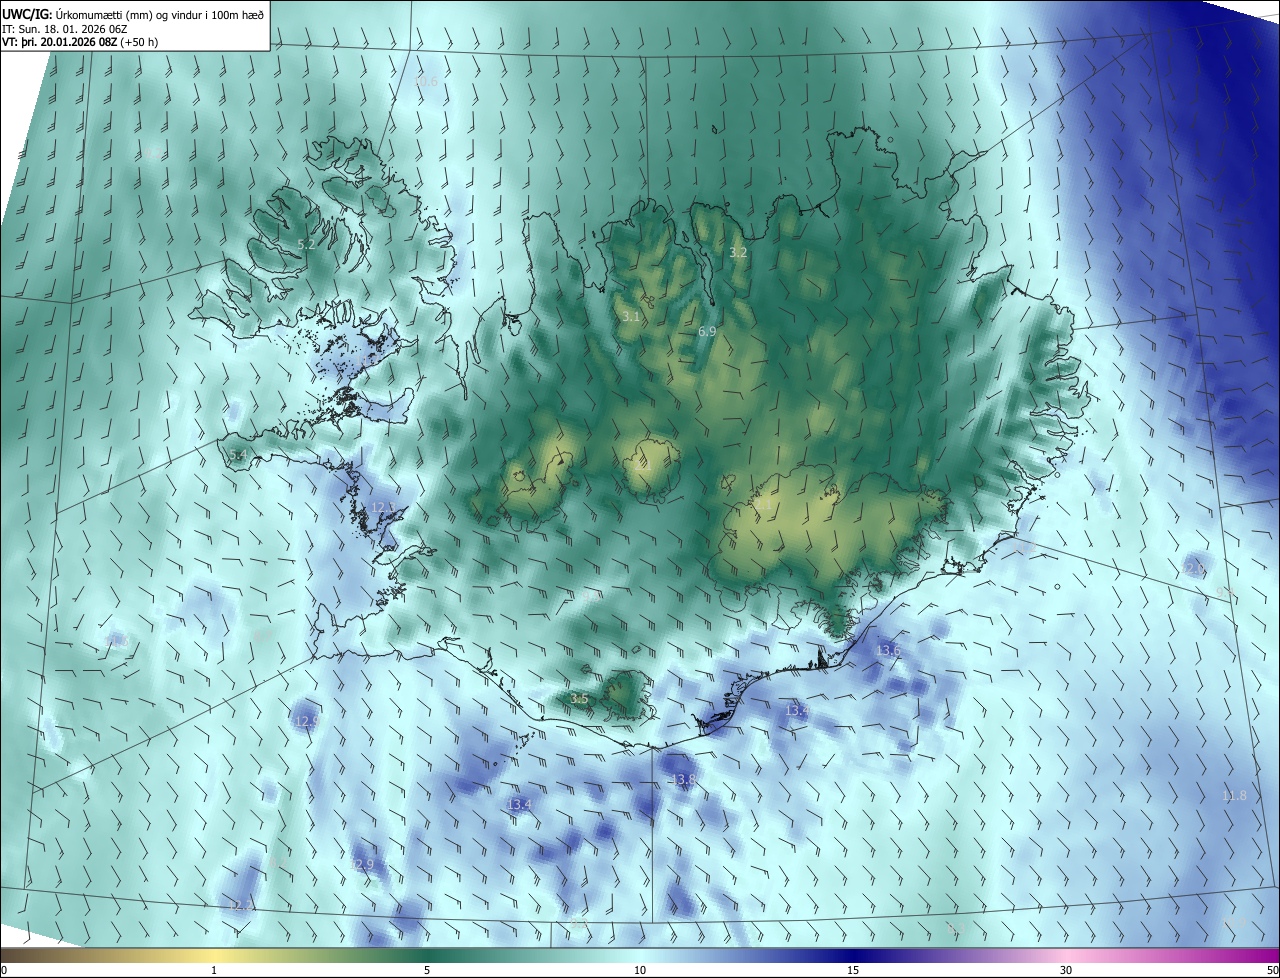Click the 5.2 value over the Westfjords
The height and width of the screenshot is (978, 1280).
tap(306, 244)
